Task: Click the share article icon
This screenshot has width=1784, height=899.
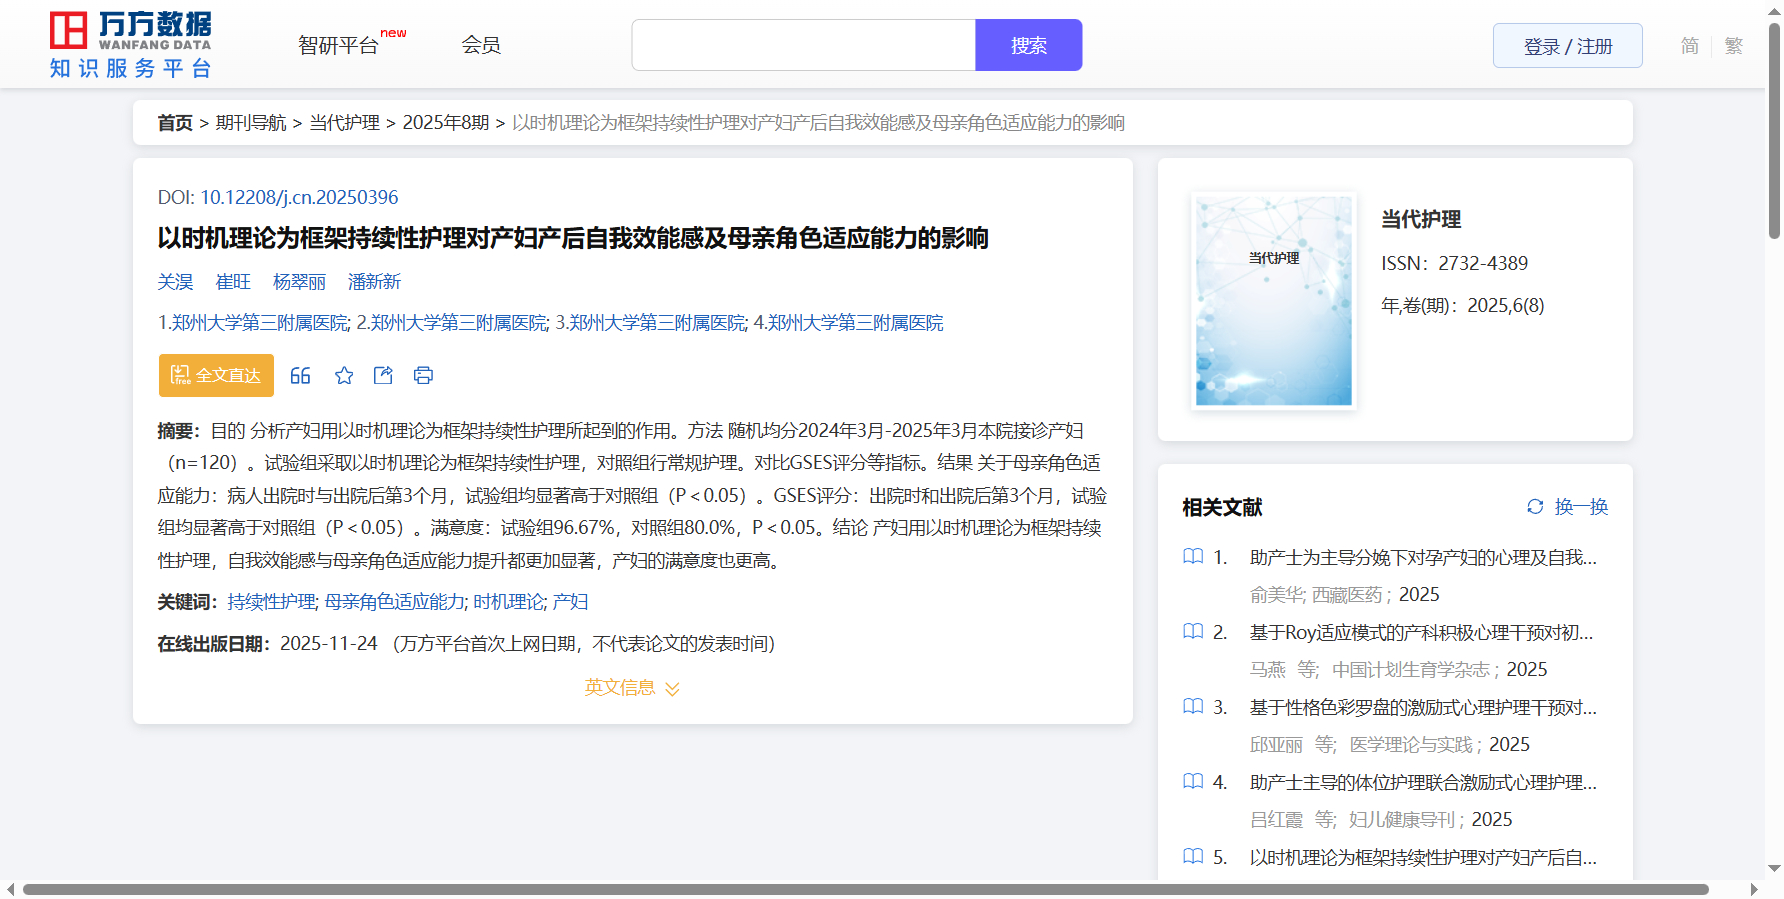Action: (383, 375)
